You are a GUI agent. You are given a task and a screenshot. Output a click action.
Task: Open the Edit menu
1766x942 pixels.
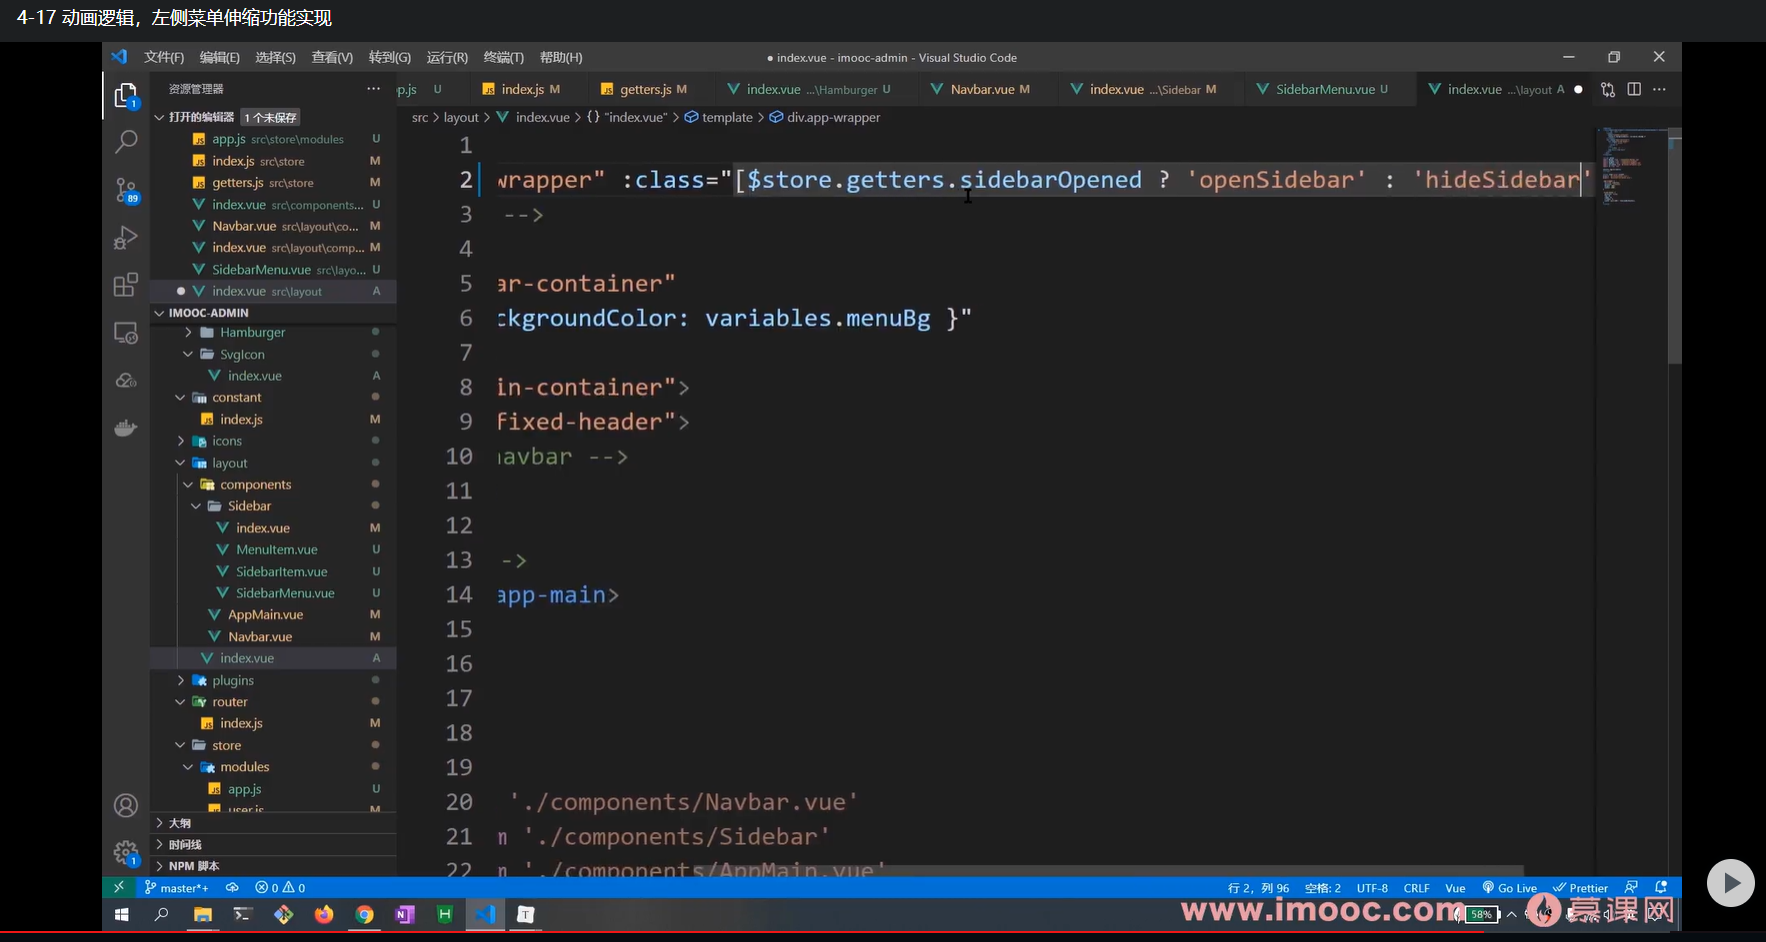pos(219,57)
